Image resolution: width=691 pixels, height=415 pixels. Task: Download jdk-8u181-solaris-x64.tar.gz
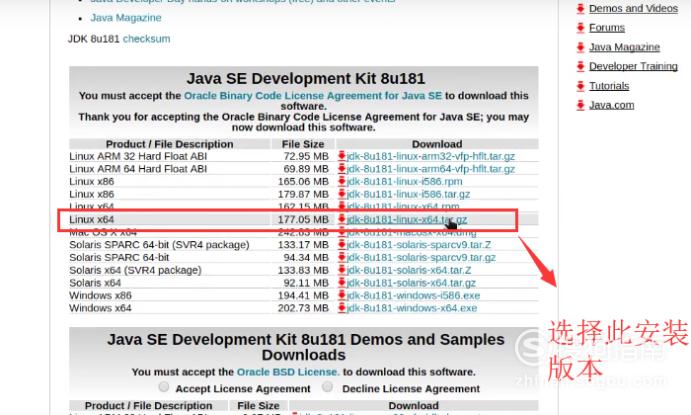(x=411, y=283)
